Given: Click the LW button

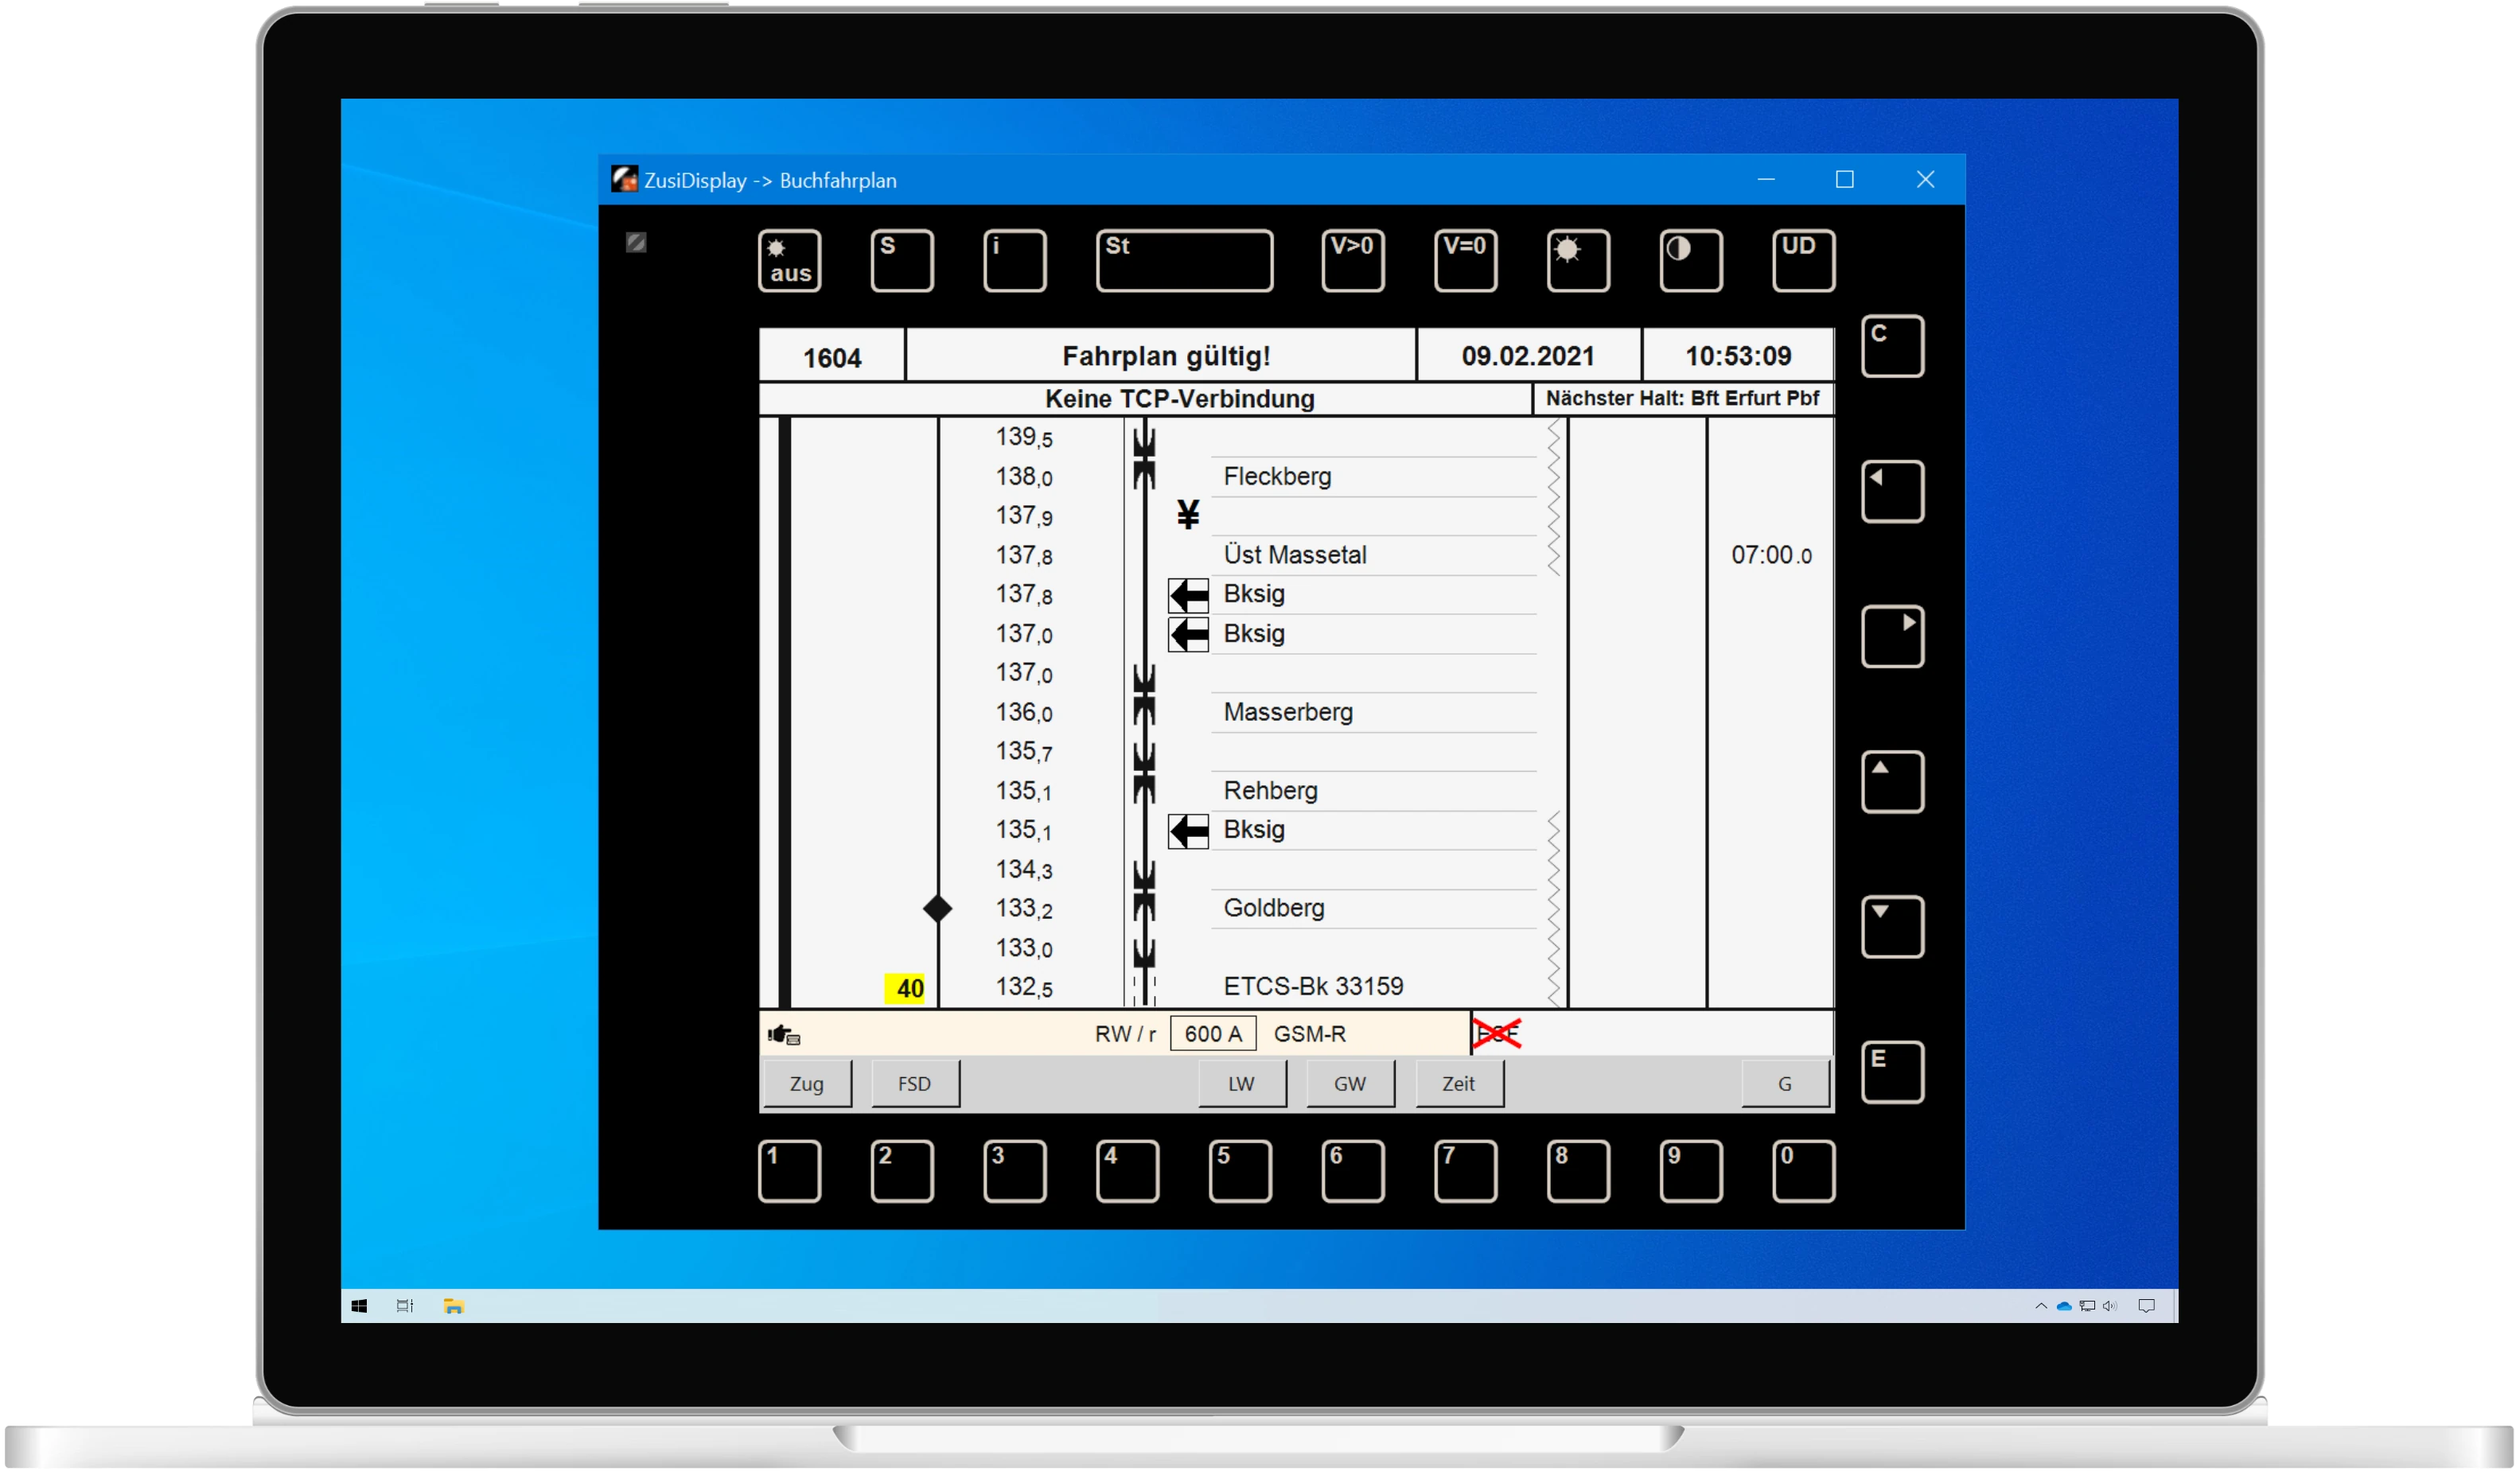Looking at the screenshot, I should (x=1241, y=1084).
